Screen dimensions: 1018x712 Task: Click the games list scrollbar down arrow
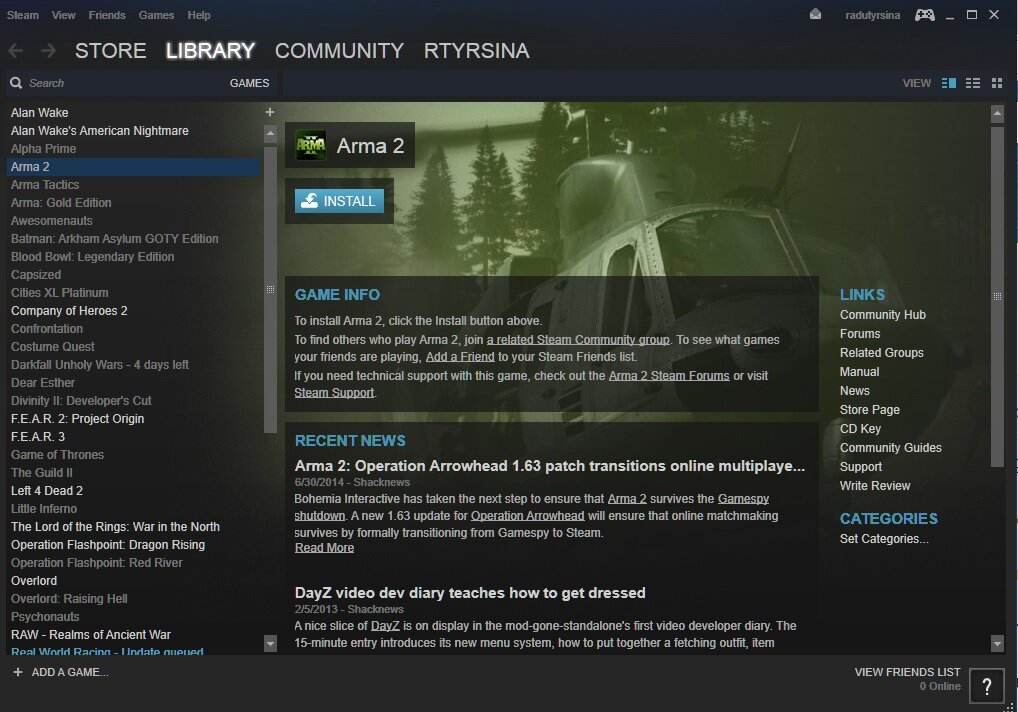pyautogui.click(x=271, y=644)
